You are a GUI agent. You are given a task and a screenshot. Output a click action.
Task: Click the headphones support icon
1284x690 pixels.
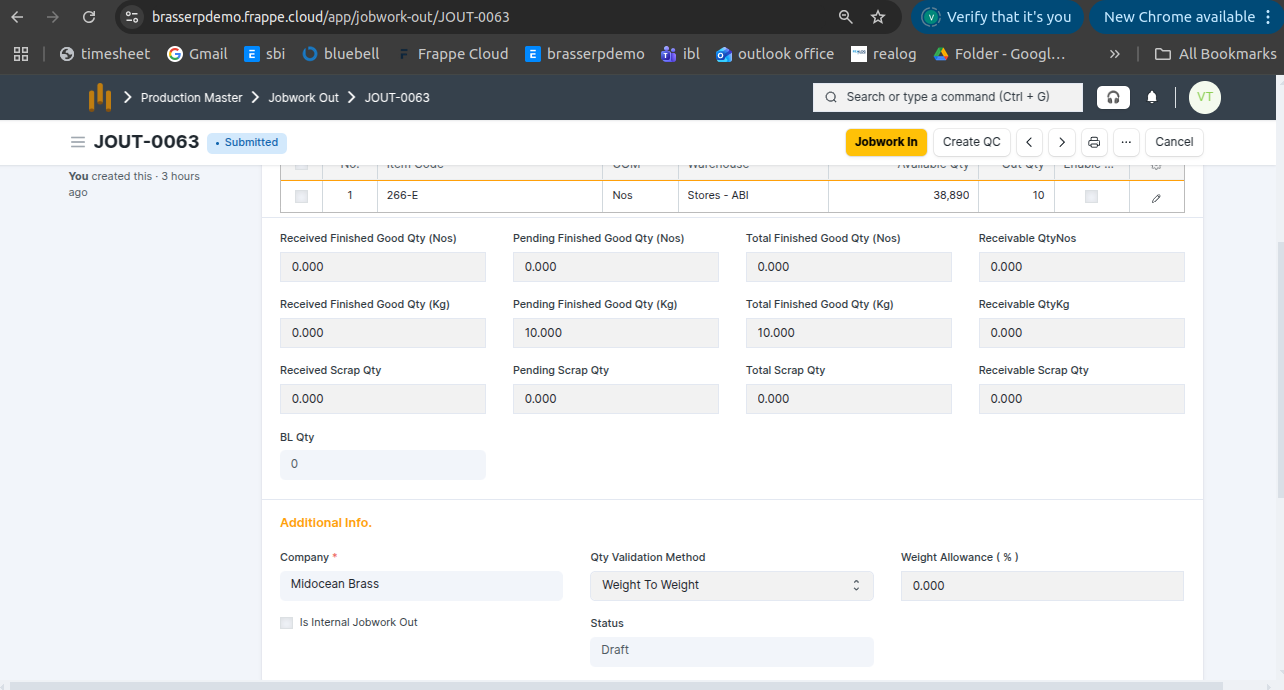point(1112,97)
